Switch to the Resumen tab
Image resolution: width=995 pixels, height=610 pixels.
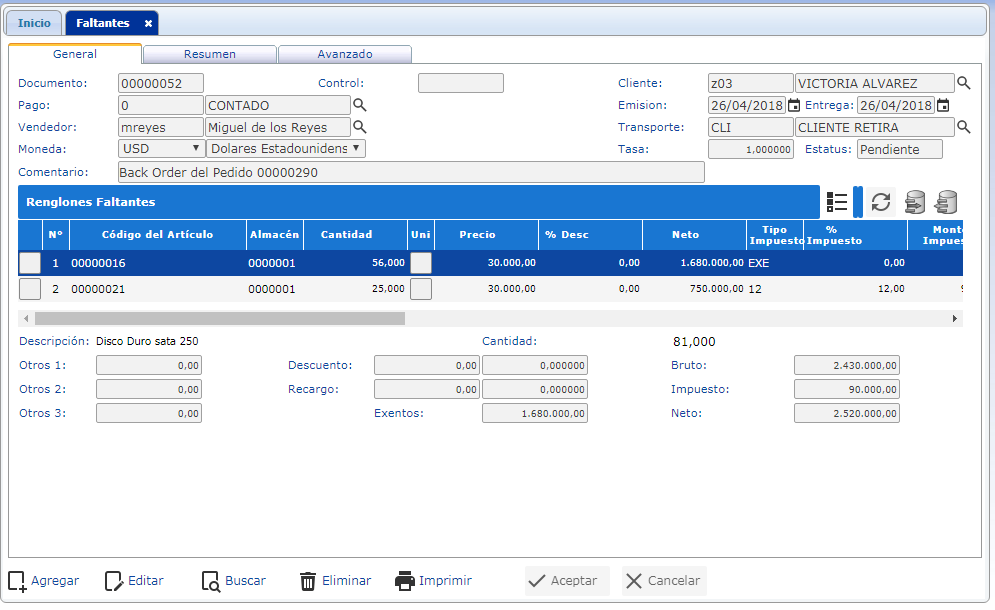pos(209,55)
